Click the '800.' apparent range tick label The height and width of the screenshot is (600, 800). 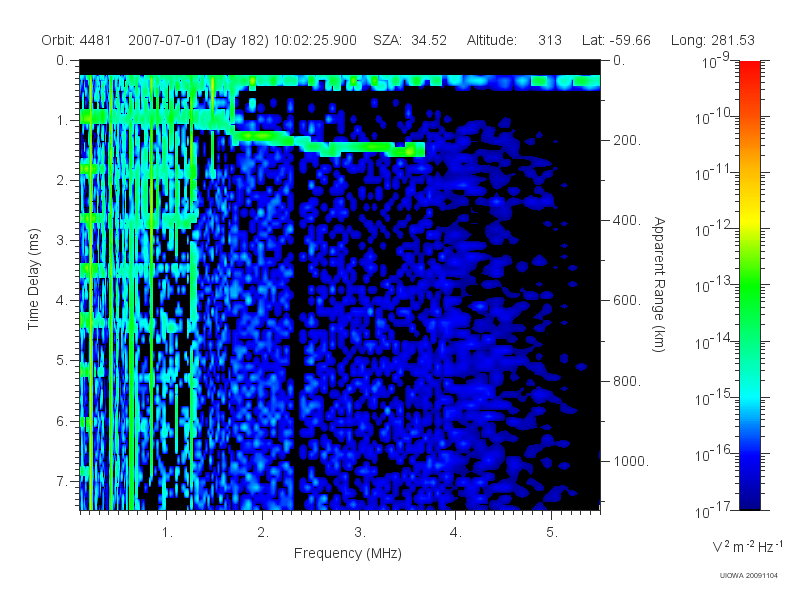point(627,381)
